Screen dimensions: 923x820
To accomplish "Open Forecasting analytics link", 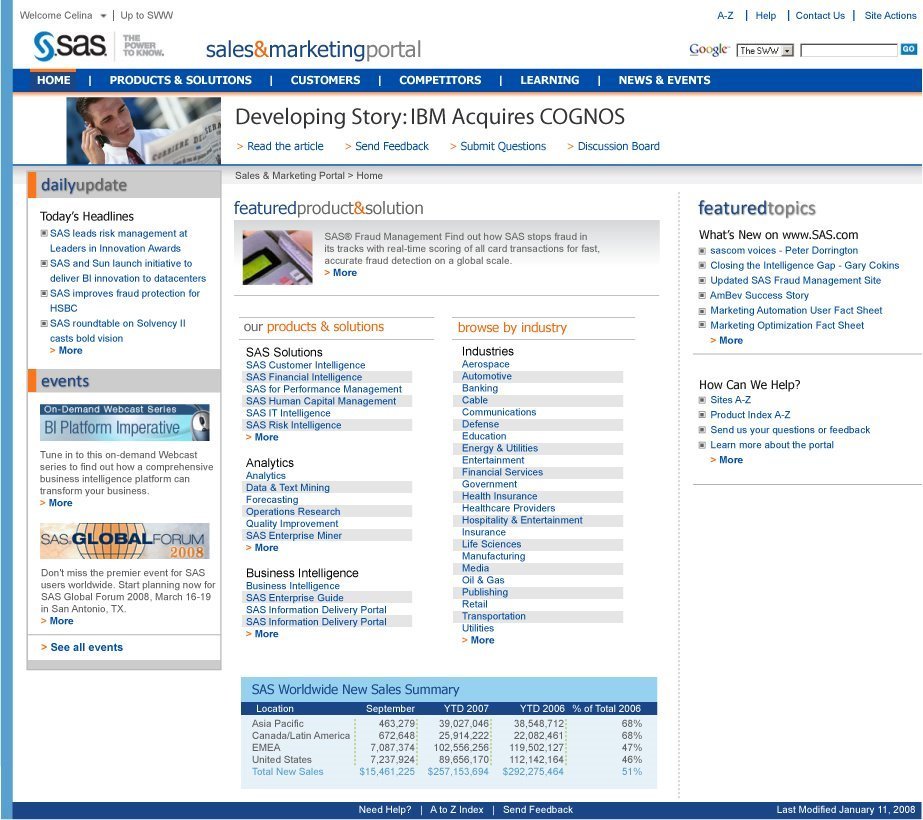I will tap(272, 499).
